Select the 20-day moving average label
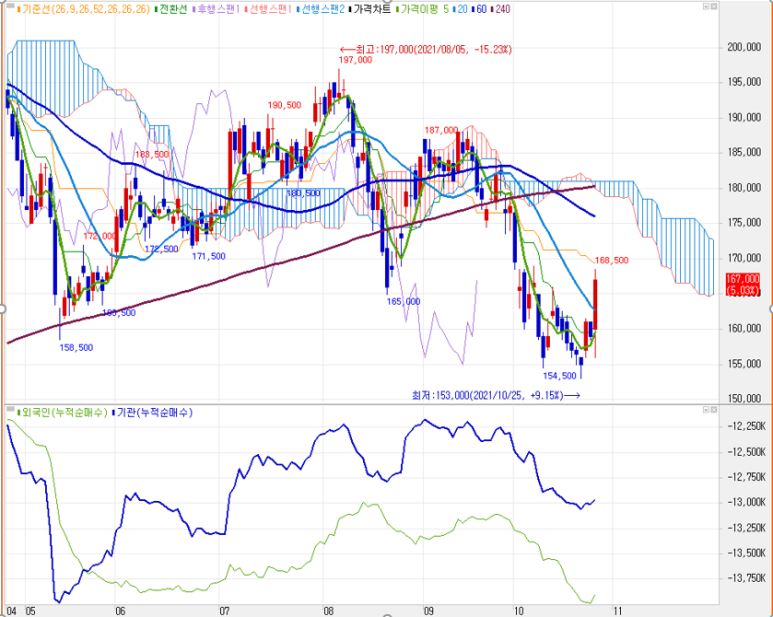Screen dimensions: 773x617 (x=460, y=9)
